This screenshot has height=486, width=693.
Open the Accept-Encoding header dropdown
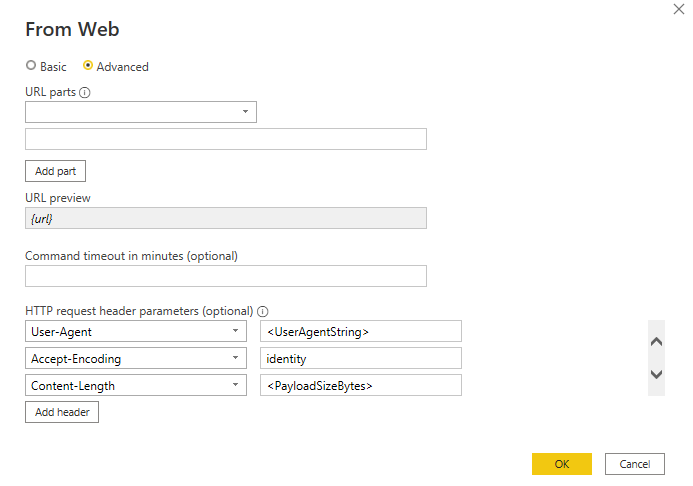136,358
